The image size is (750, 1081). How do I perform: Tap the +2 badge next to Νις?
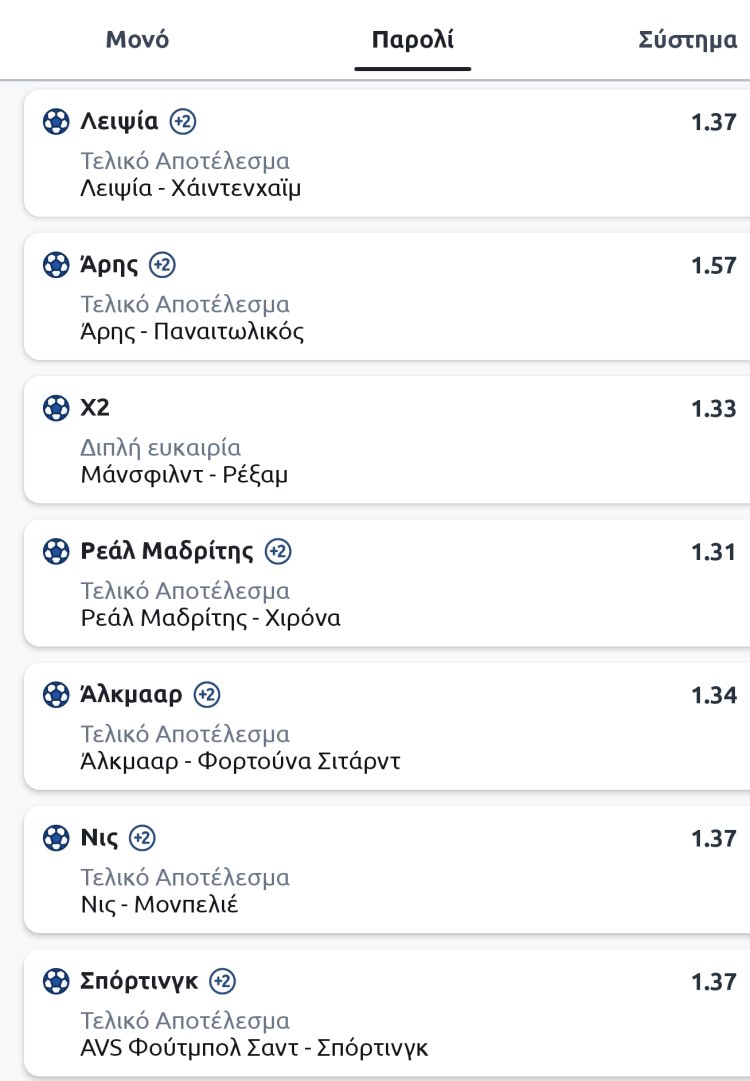pyautogui.click(x=143, y=837)
